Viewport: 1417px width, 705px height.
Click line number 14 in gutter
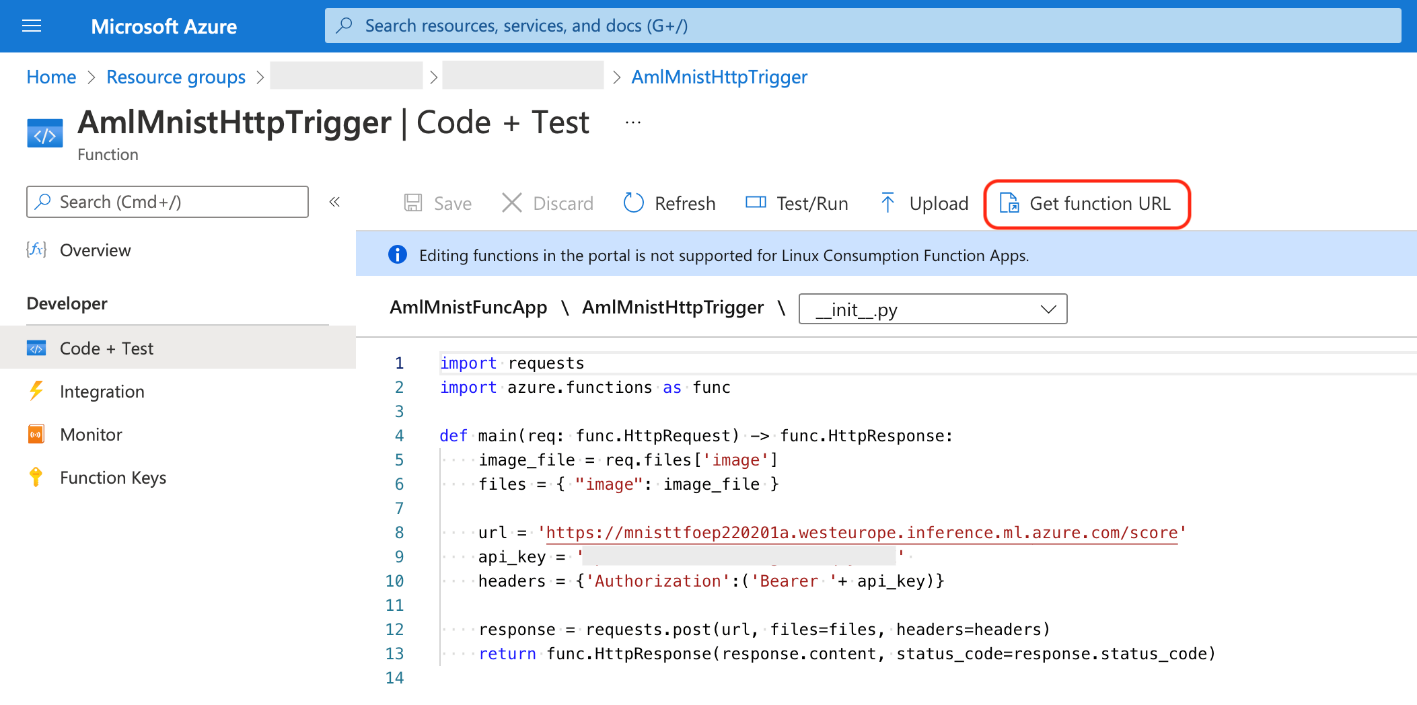point(394,678)
